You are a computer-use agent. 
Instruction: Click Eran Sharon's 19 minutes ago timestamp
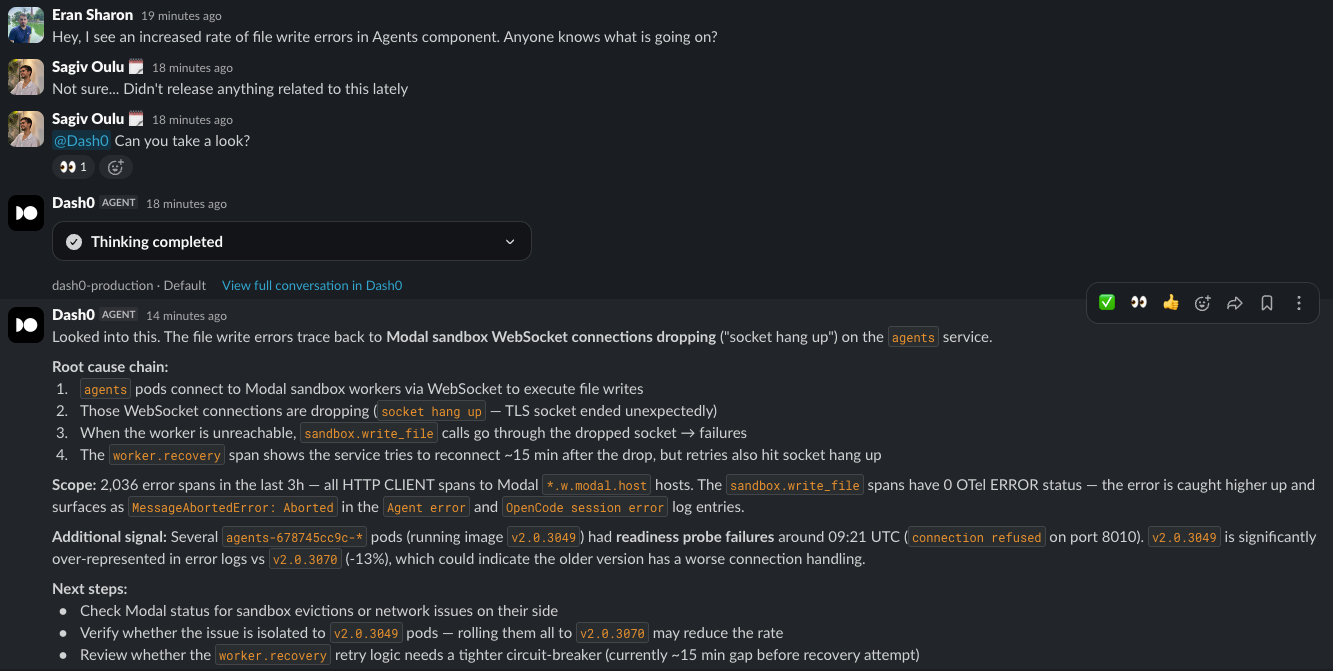coord(181,16)
